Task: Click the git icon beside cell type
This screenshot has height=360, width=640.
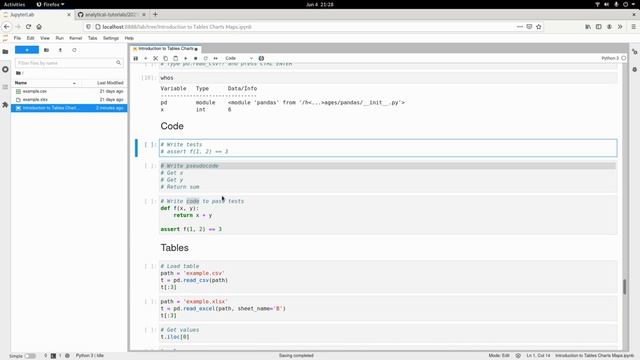Action: click(x=261, y=58)
